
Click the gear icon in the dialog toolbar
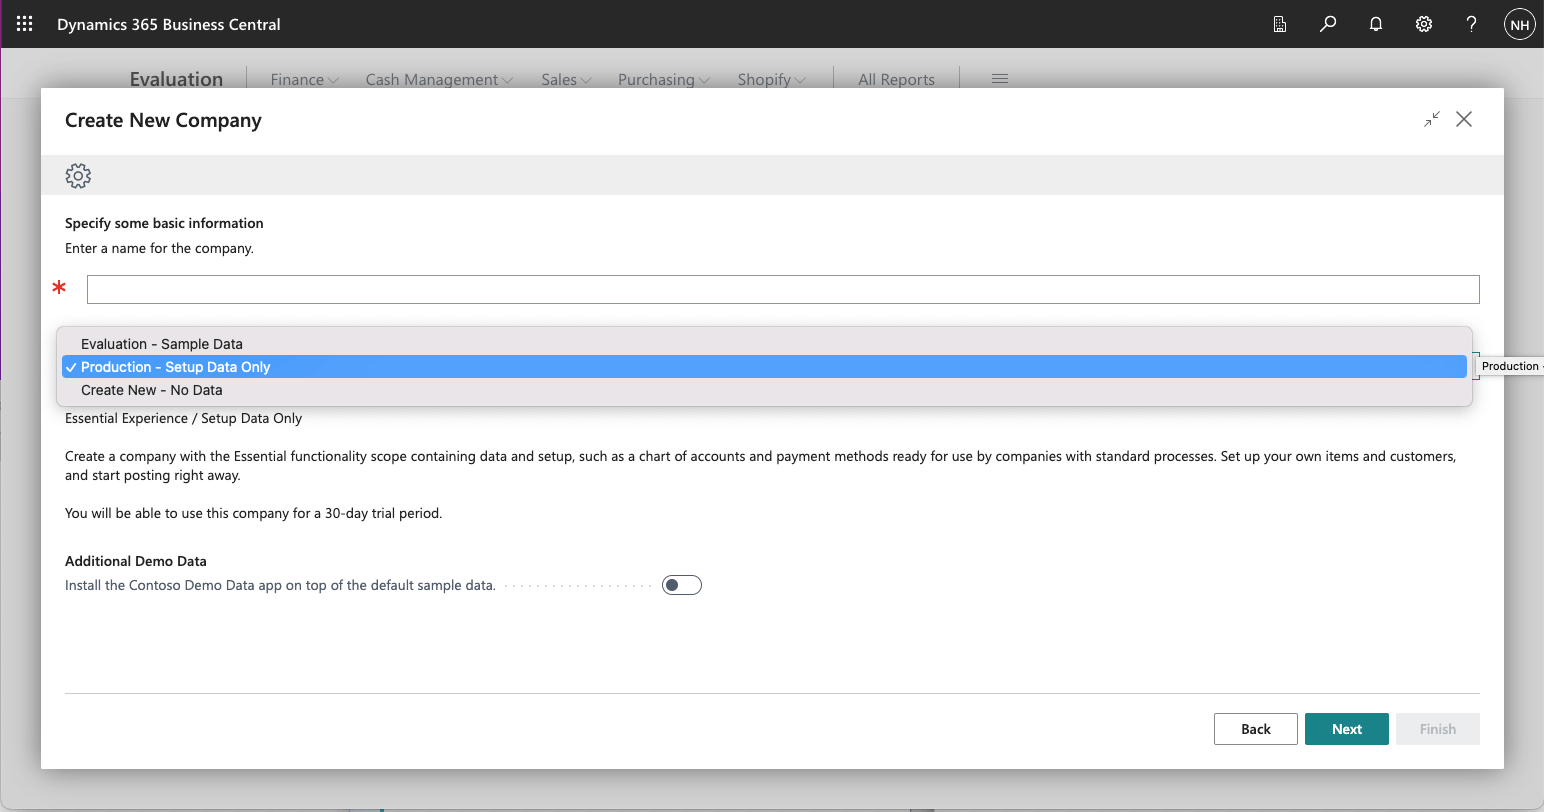coord(78,176)
